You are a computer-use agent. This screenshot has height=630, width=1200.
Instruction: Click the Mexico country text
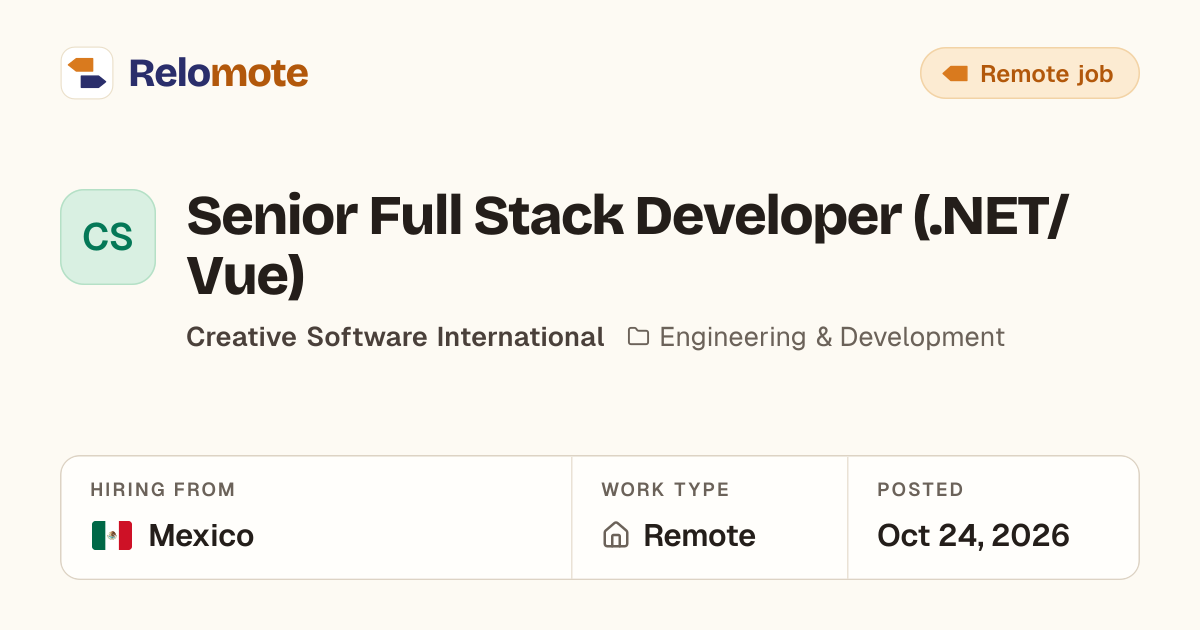[201, 536]
